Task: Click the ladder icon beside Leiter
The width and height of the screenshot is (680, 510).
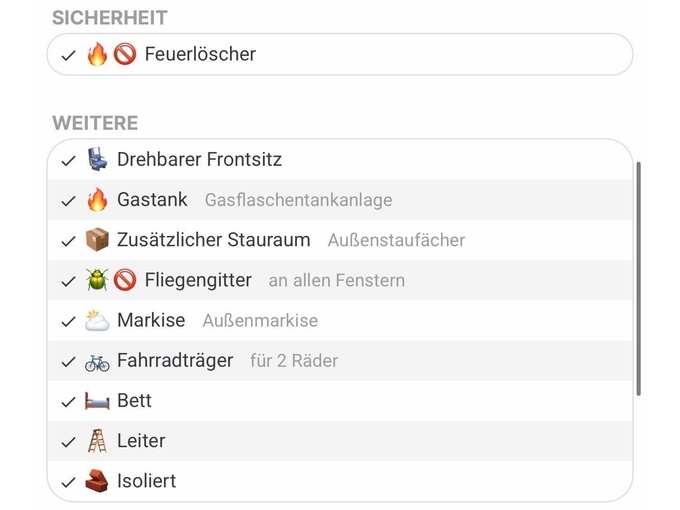Action: 97,441
